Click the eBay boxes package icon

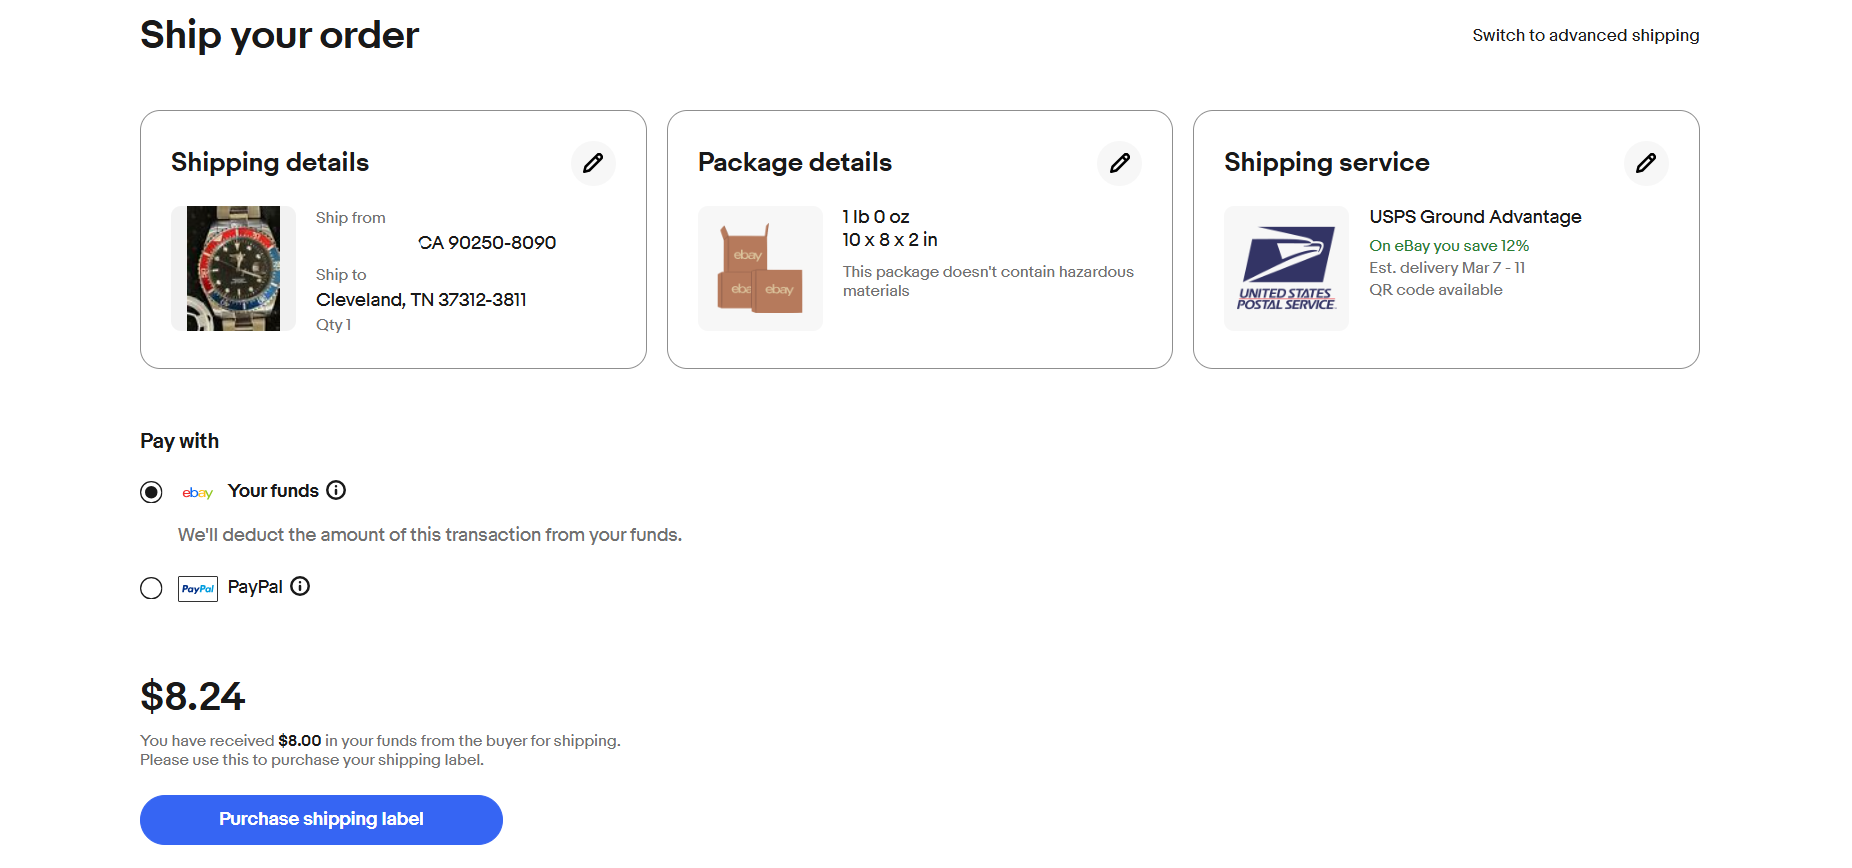(x=760, y=268)
